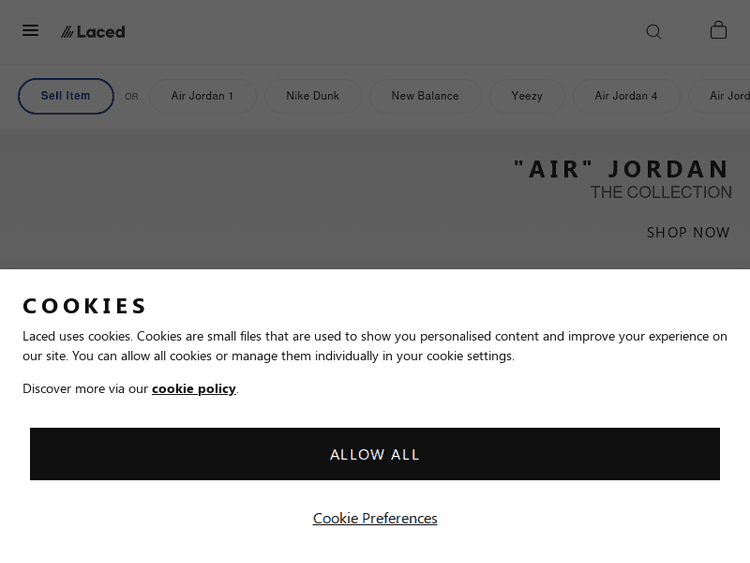Open the shopping bag

pos(718,31)
